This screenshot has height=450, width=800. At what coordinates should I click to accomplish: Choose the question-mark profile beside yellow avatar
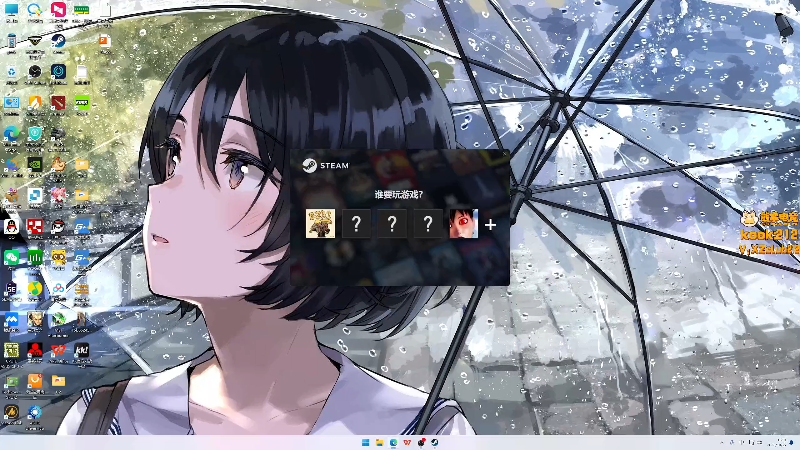click(356, 223)
